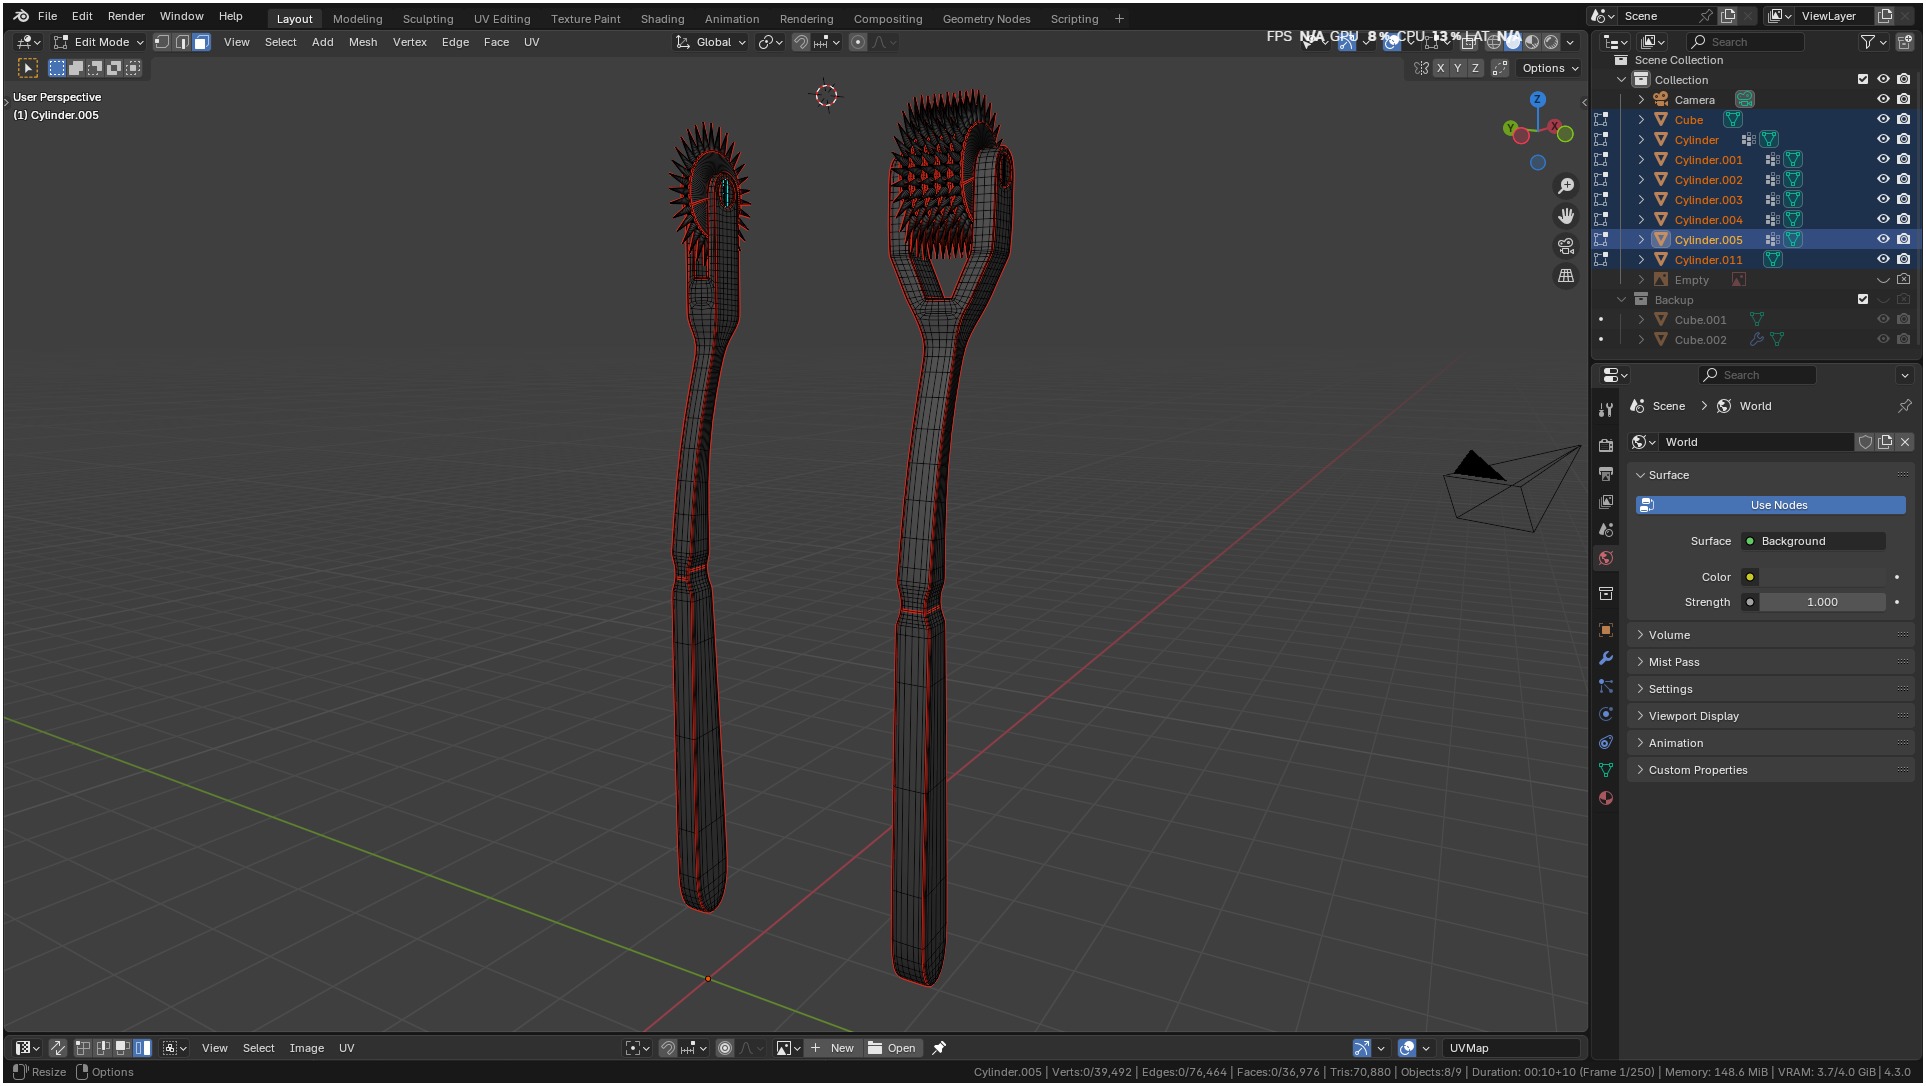Click the pan view hand icon
The width and height of the screenshot is (1926, 1086).
(x=1566, y=216)
